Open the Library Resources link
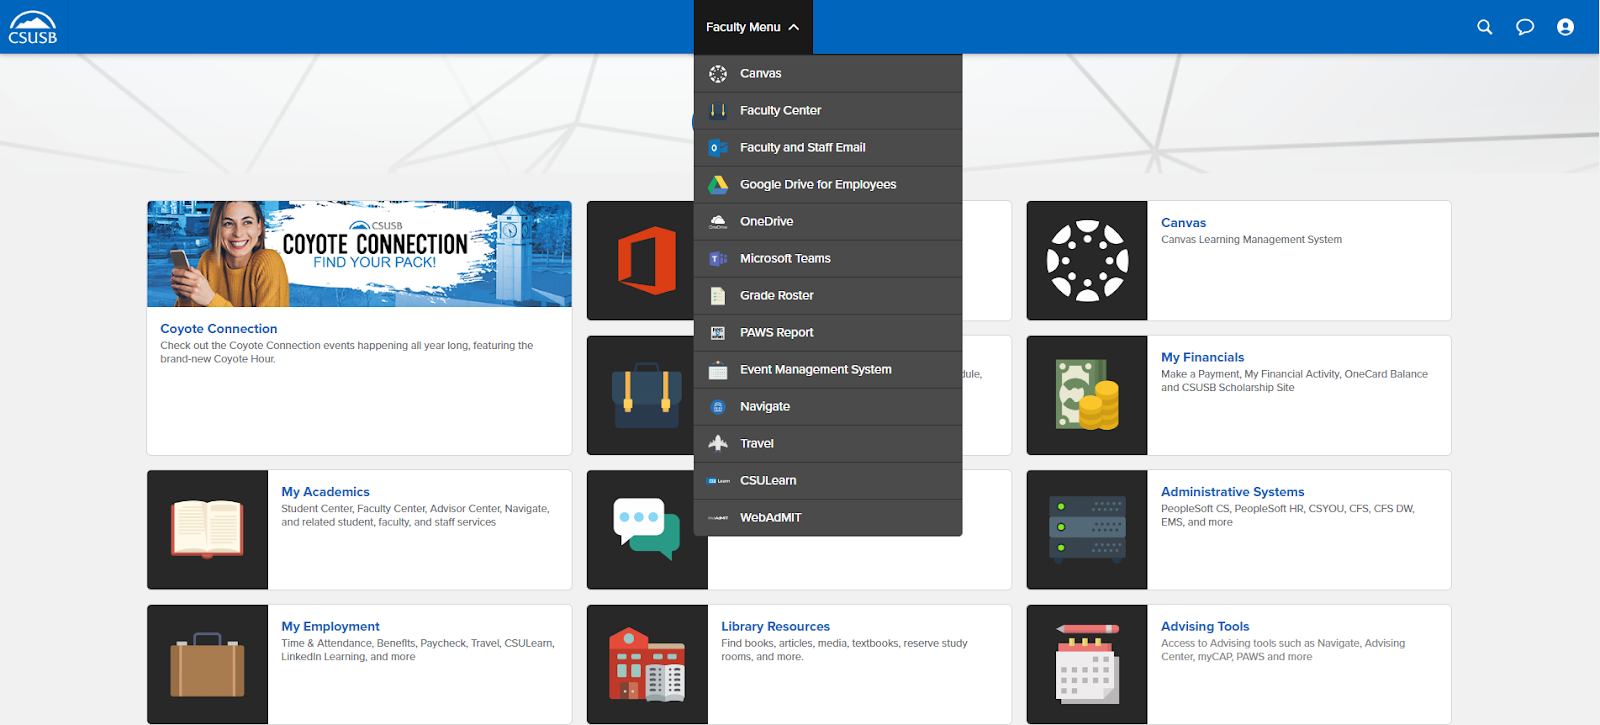The height and width of the screenshot is (725, 1600). click(775, 627)
